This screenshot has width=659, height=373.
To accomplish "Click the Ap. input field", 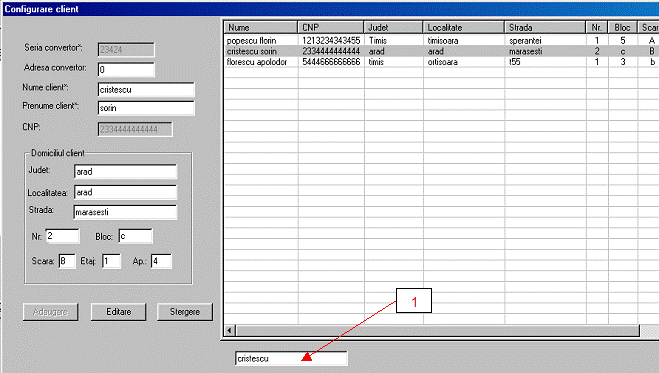I will click(161, 261).
